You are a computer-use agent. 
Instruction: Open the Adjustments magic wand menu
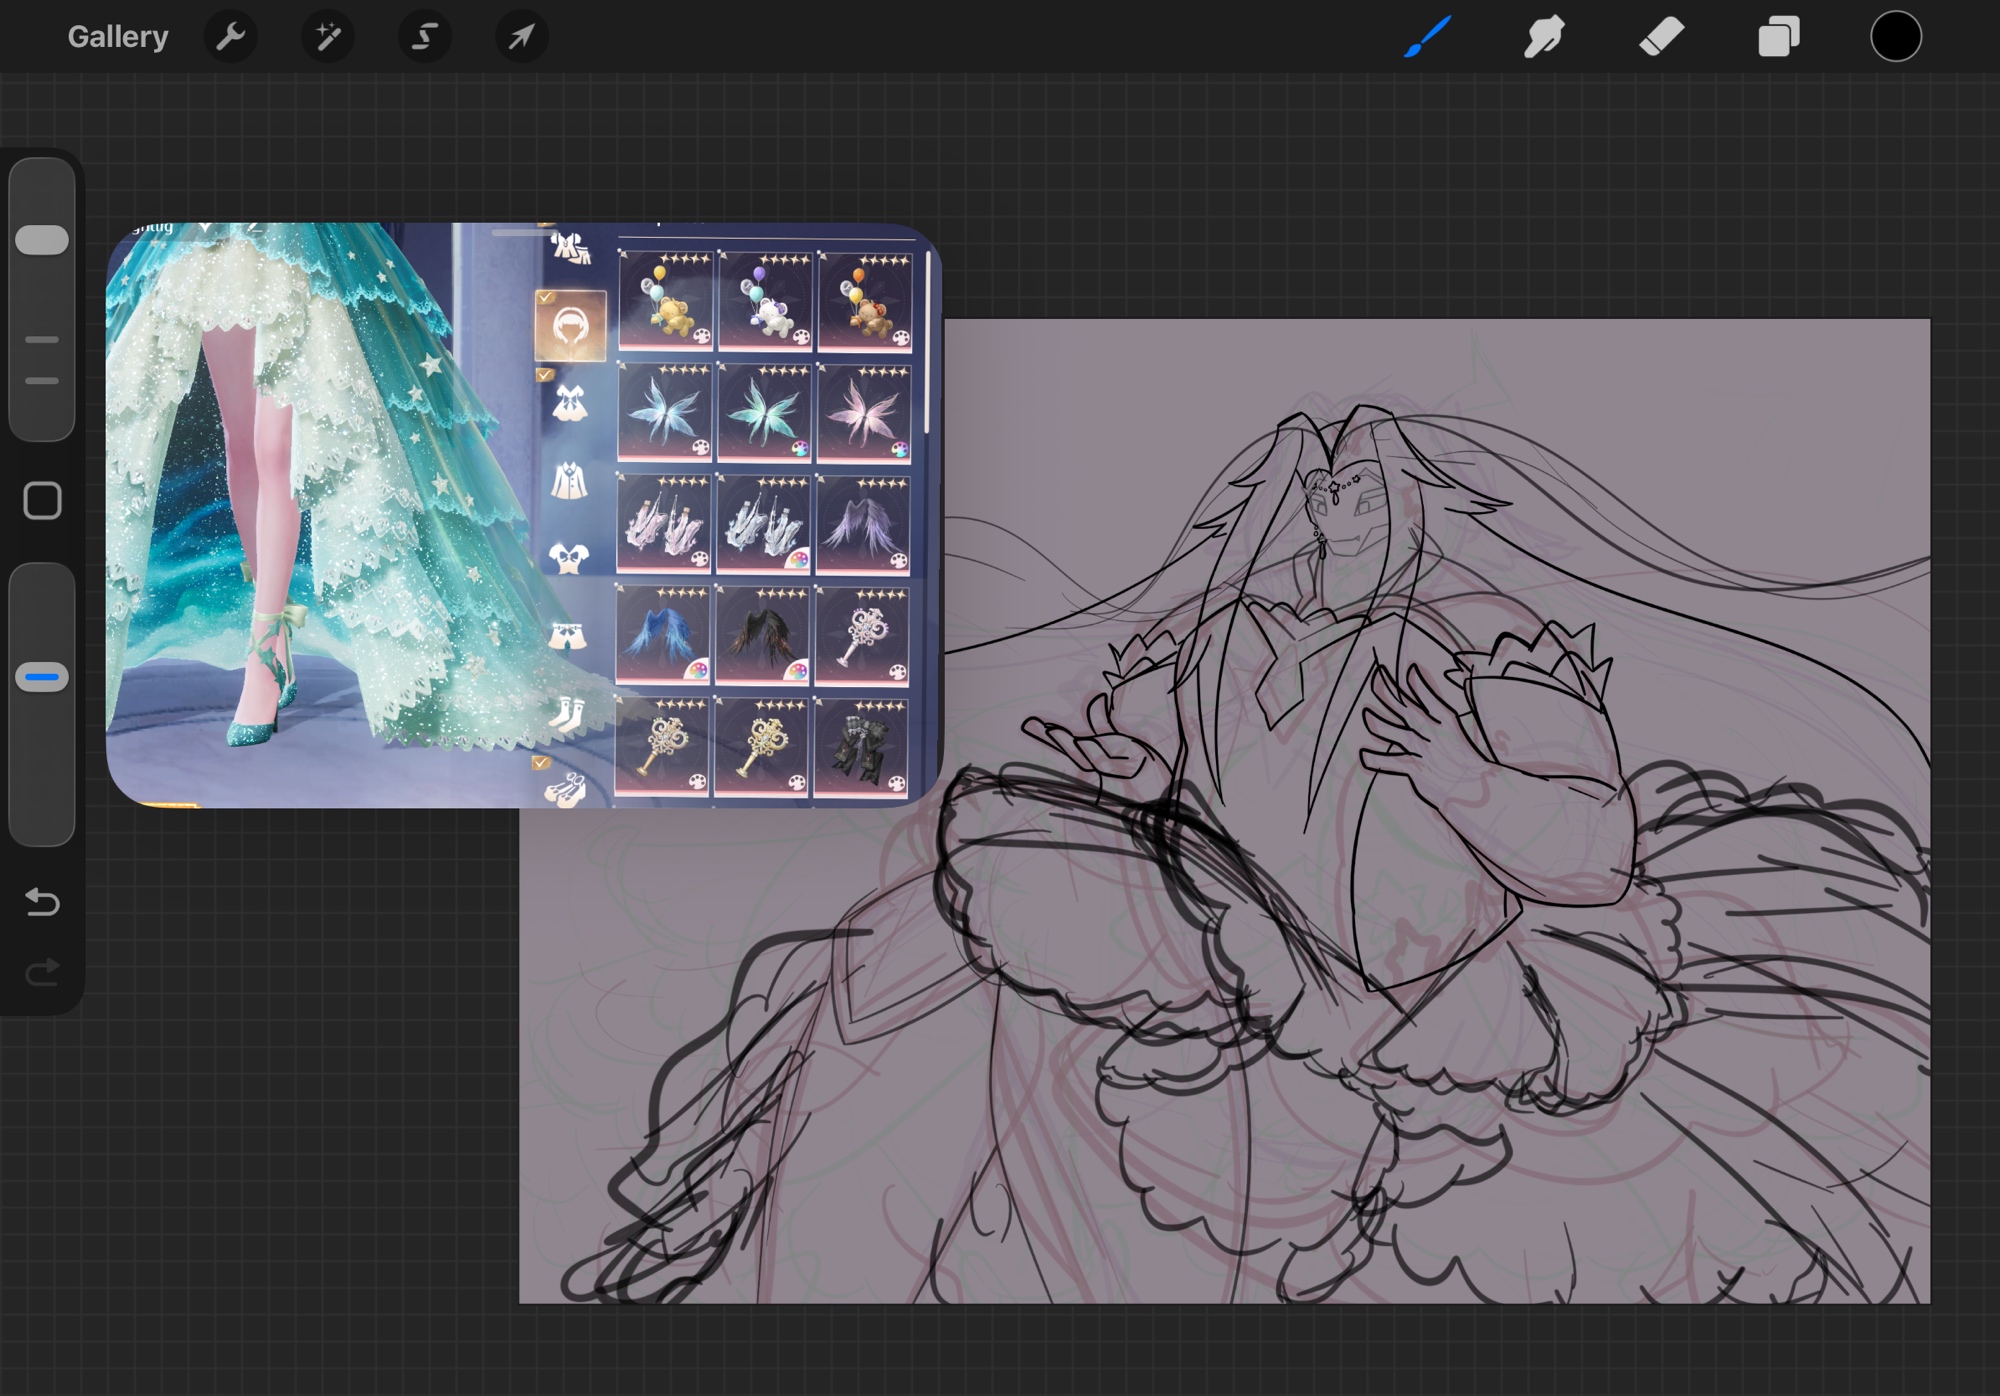coord(328,37)
